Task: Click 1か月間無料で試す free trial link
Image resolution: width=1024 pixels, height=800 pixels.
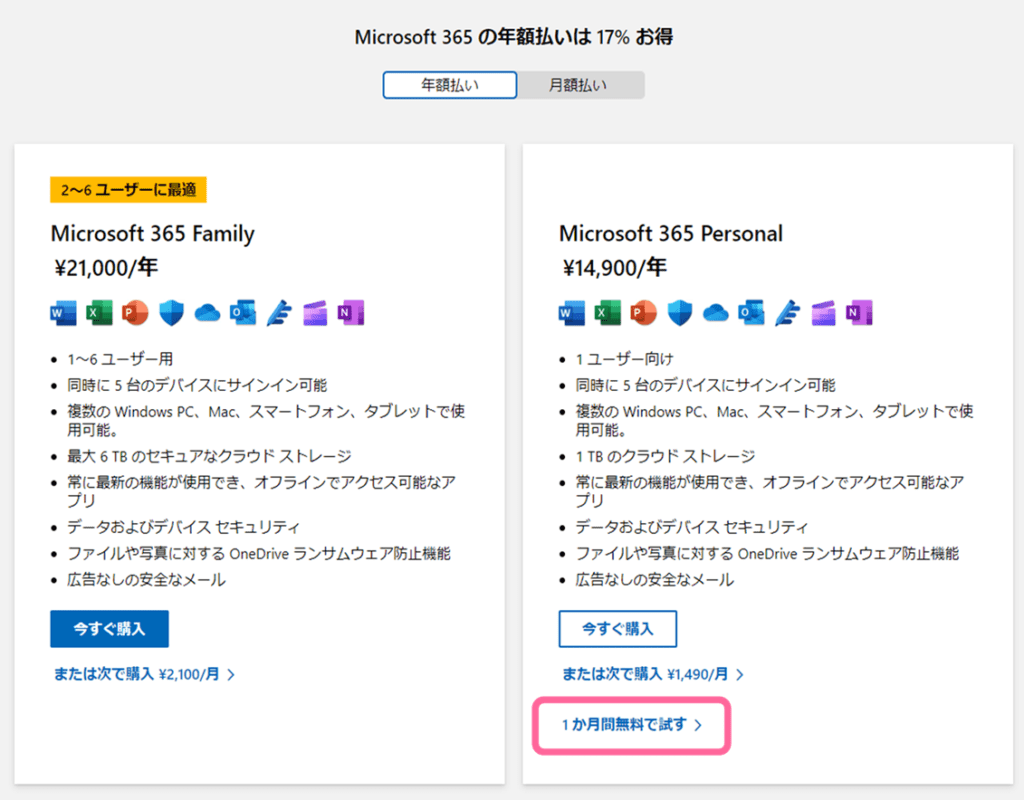Action: [632, 725]
